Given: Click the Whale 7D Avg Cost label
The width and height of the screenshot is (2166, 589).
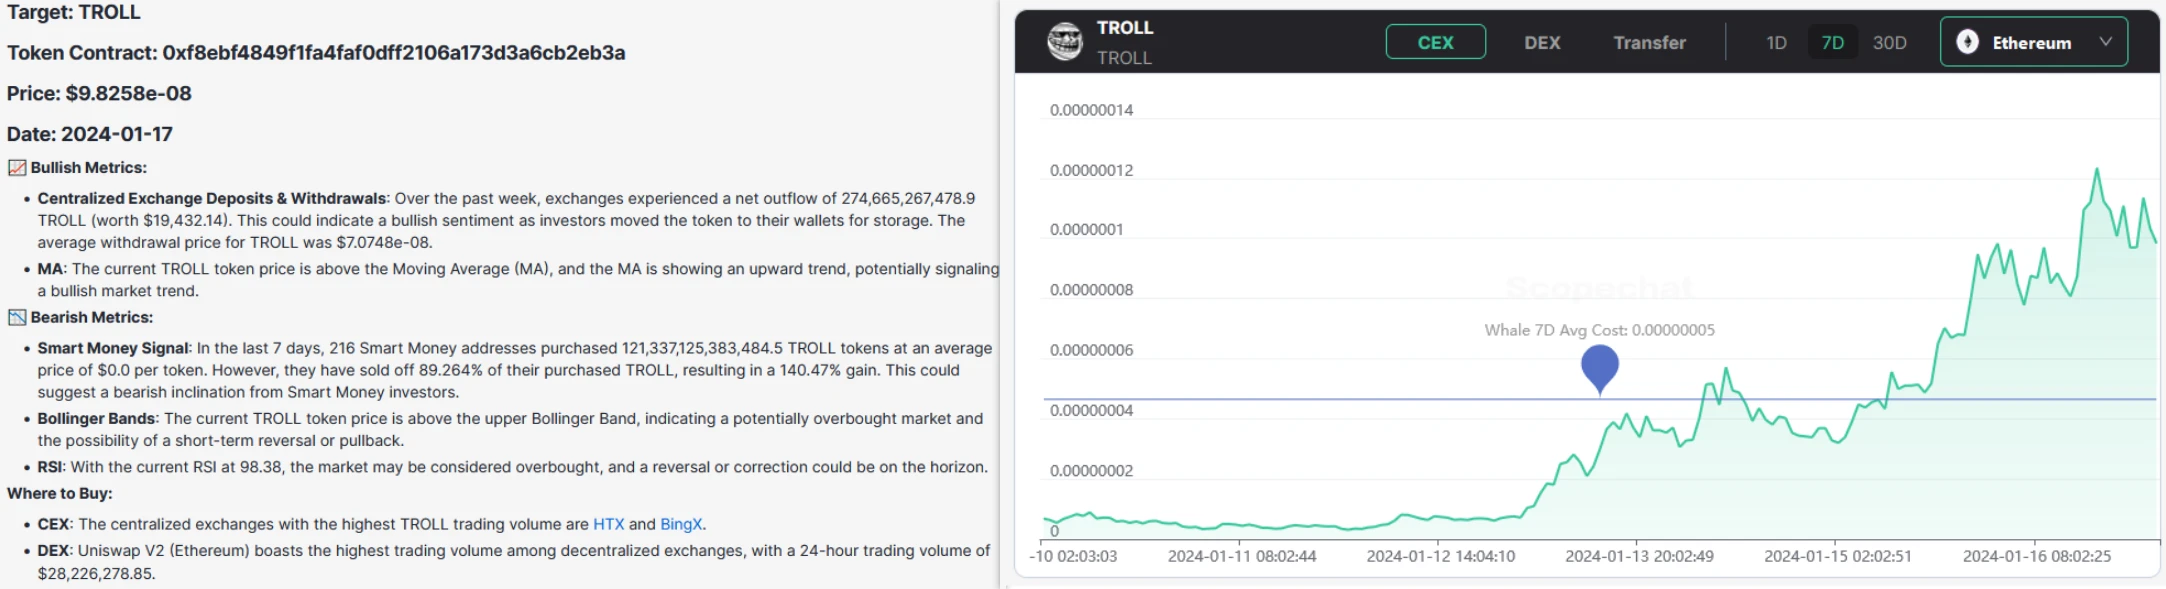Looking at the screenshot, I should tap(1599, 330).
